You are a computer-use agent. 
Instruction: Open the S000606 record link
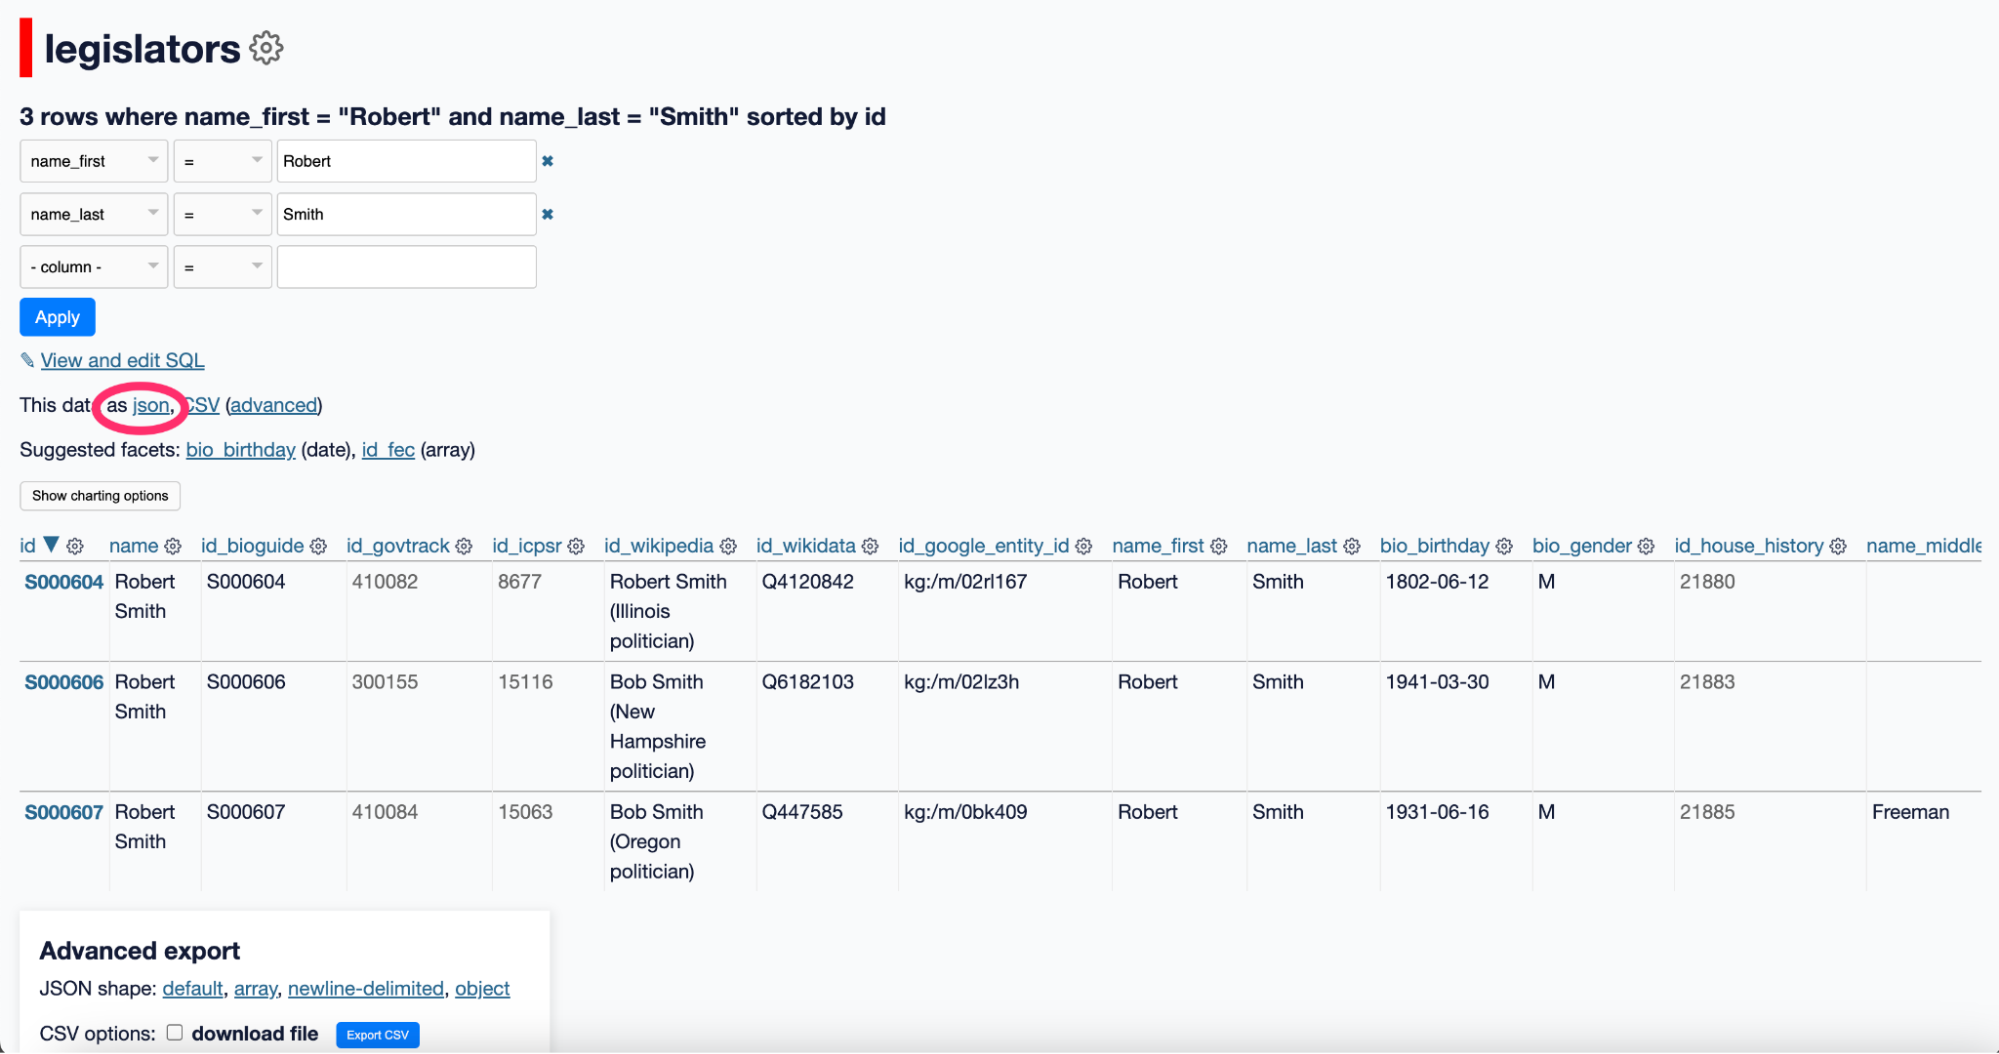(x=64, y=682)
